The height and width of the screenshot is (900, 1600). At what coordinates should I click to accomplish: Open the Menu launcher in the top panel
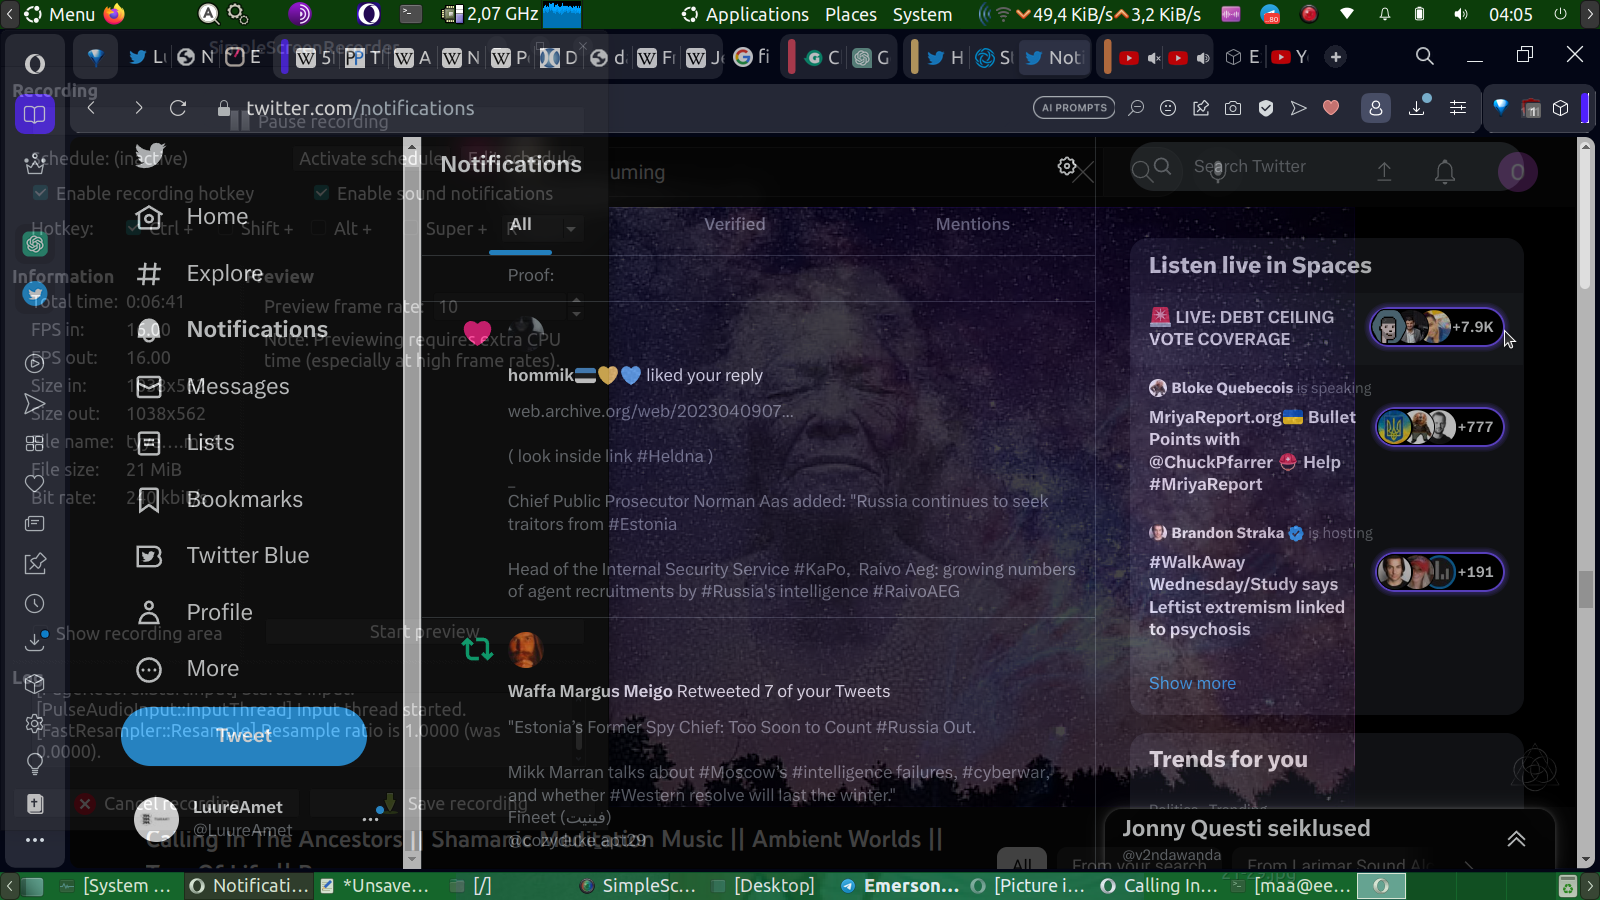(60, 14)
